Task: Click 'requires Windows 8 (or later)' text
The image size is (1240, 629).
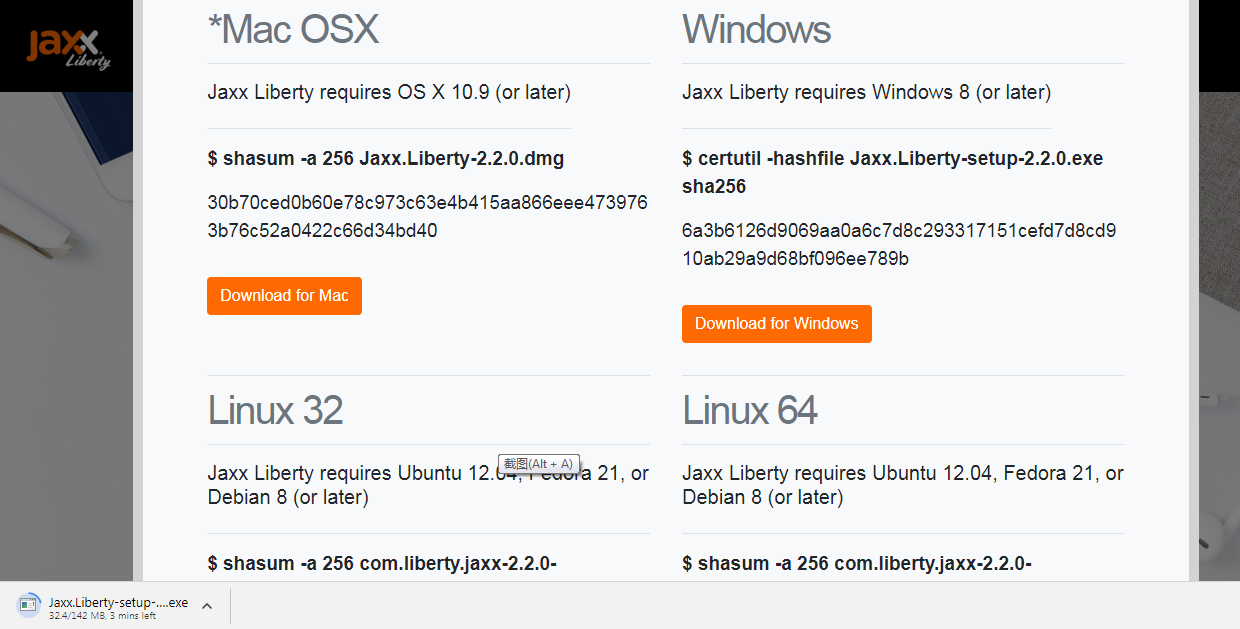Action: click(922, 92)
